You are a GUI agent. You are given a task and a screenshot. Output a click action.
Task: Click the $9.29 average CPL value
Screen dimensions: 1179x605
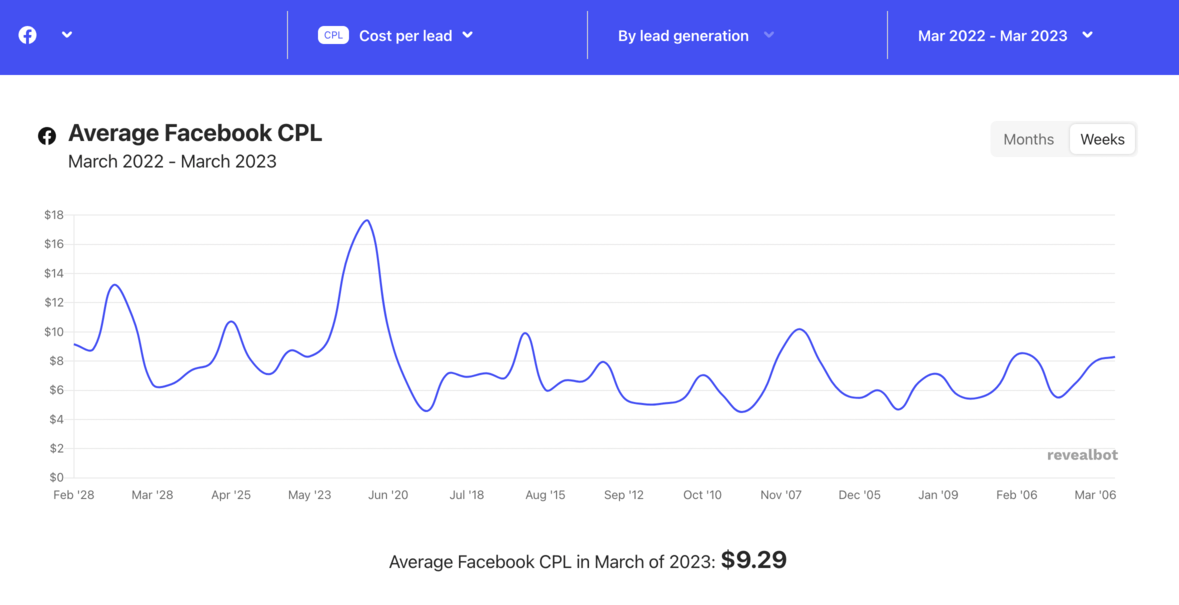[x=754, y=561]
